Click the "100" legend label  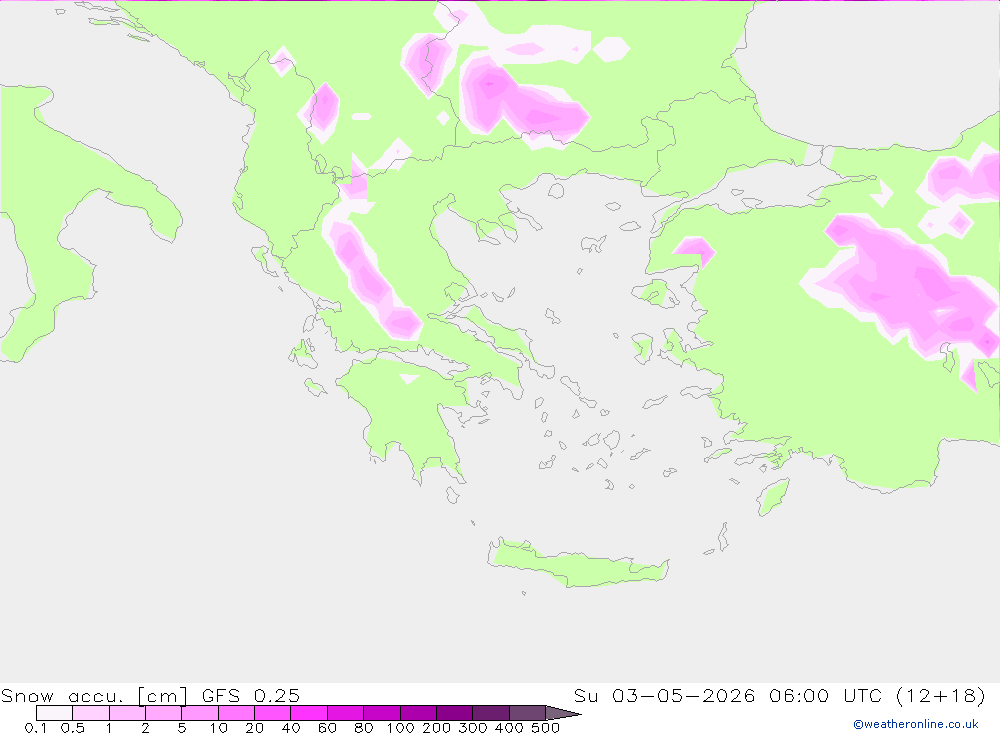pyautogui.click(x=401, y=728)
